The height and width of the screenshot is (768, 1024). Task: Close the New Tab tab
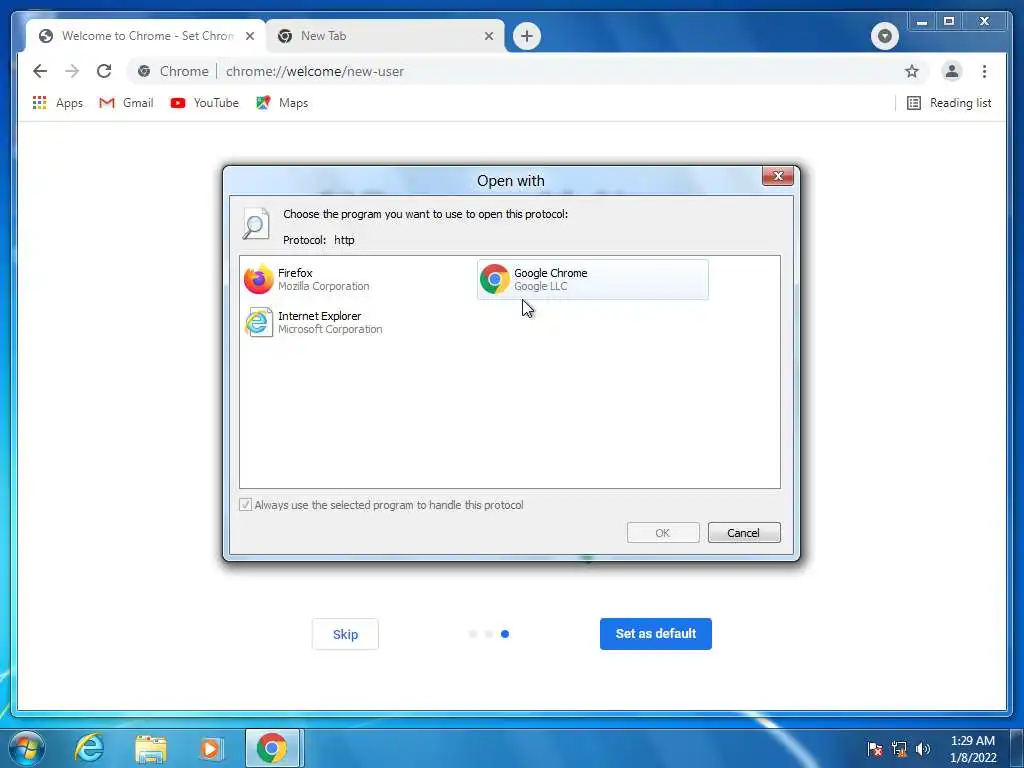[x=488, y=36]
